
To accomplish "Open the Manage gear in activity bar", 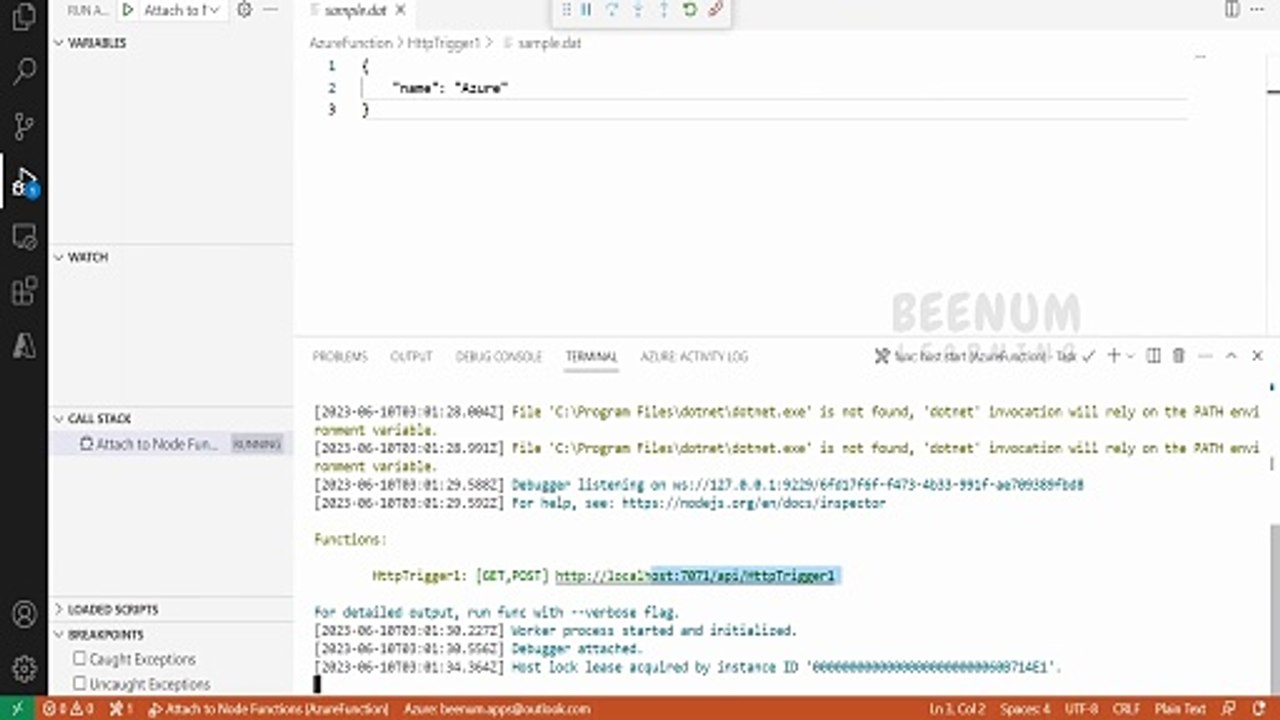I will point(24,669).
